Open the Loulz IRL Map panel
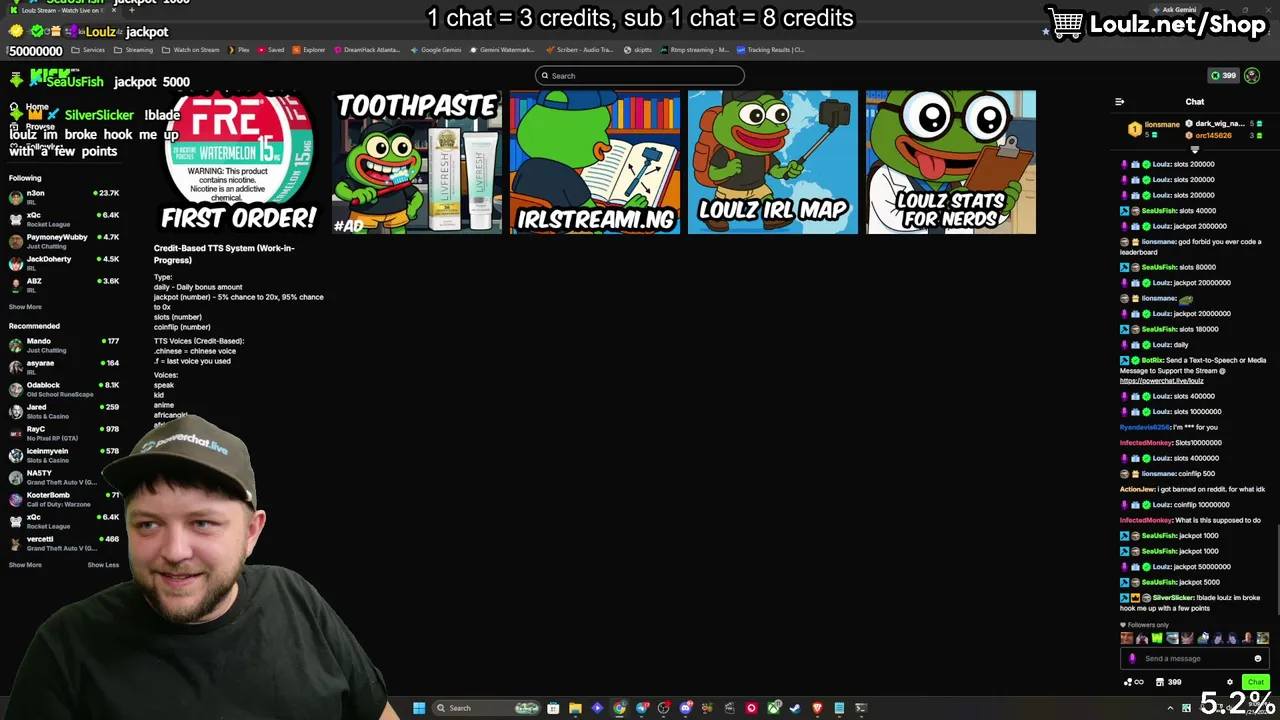 [x=773, y=162]
